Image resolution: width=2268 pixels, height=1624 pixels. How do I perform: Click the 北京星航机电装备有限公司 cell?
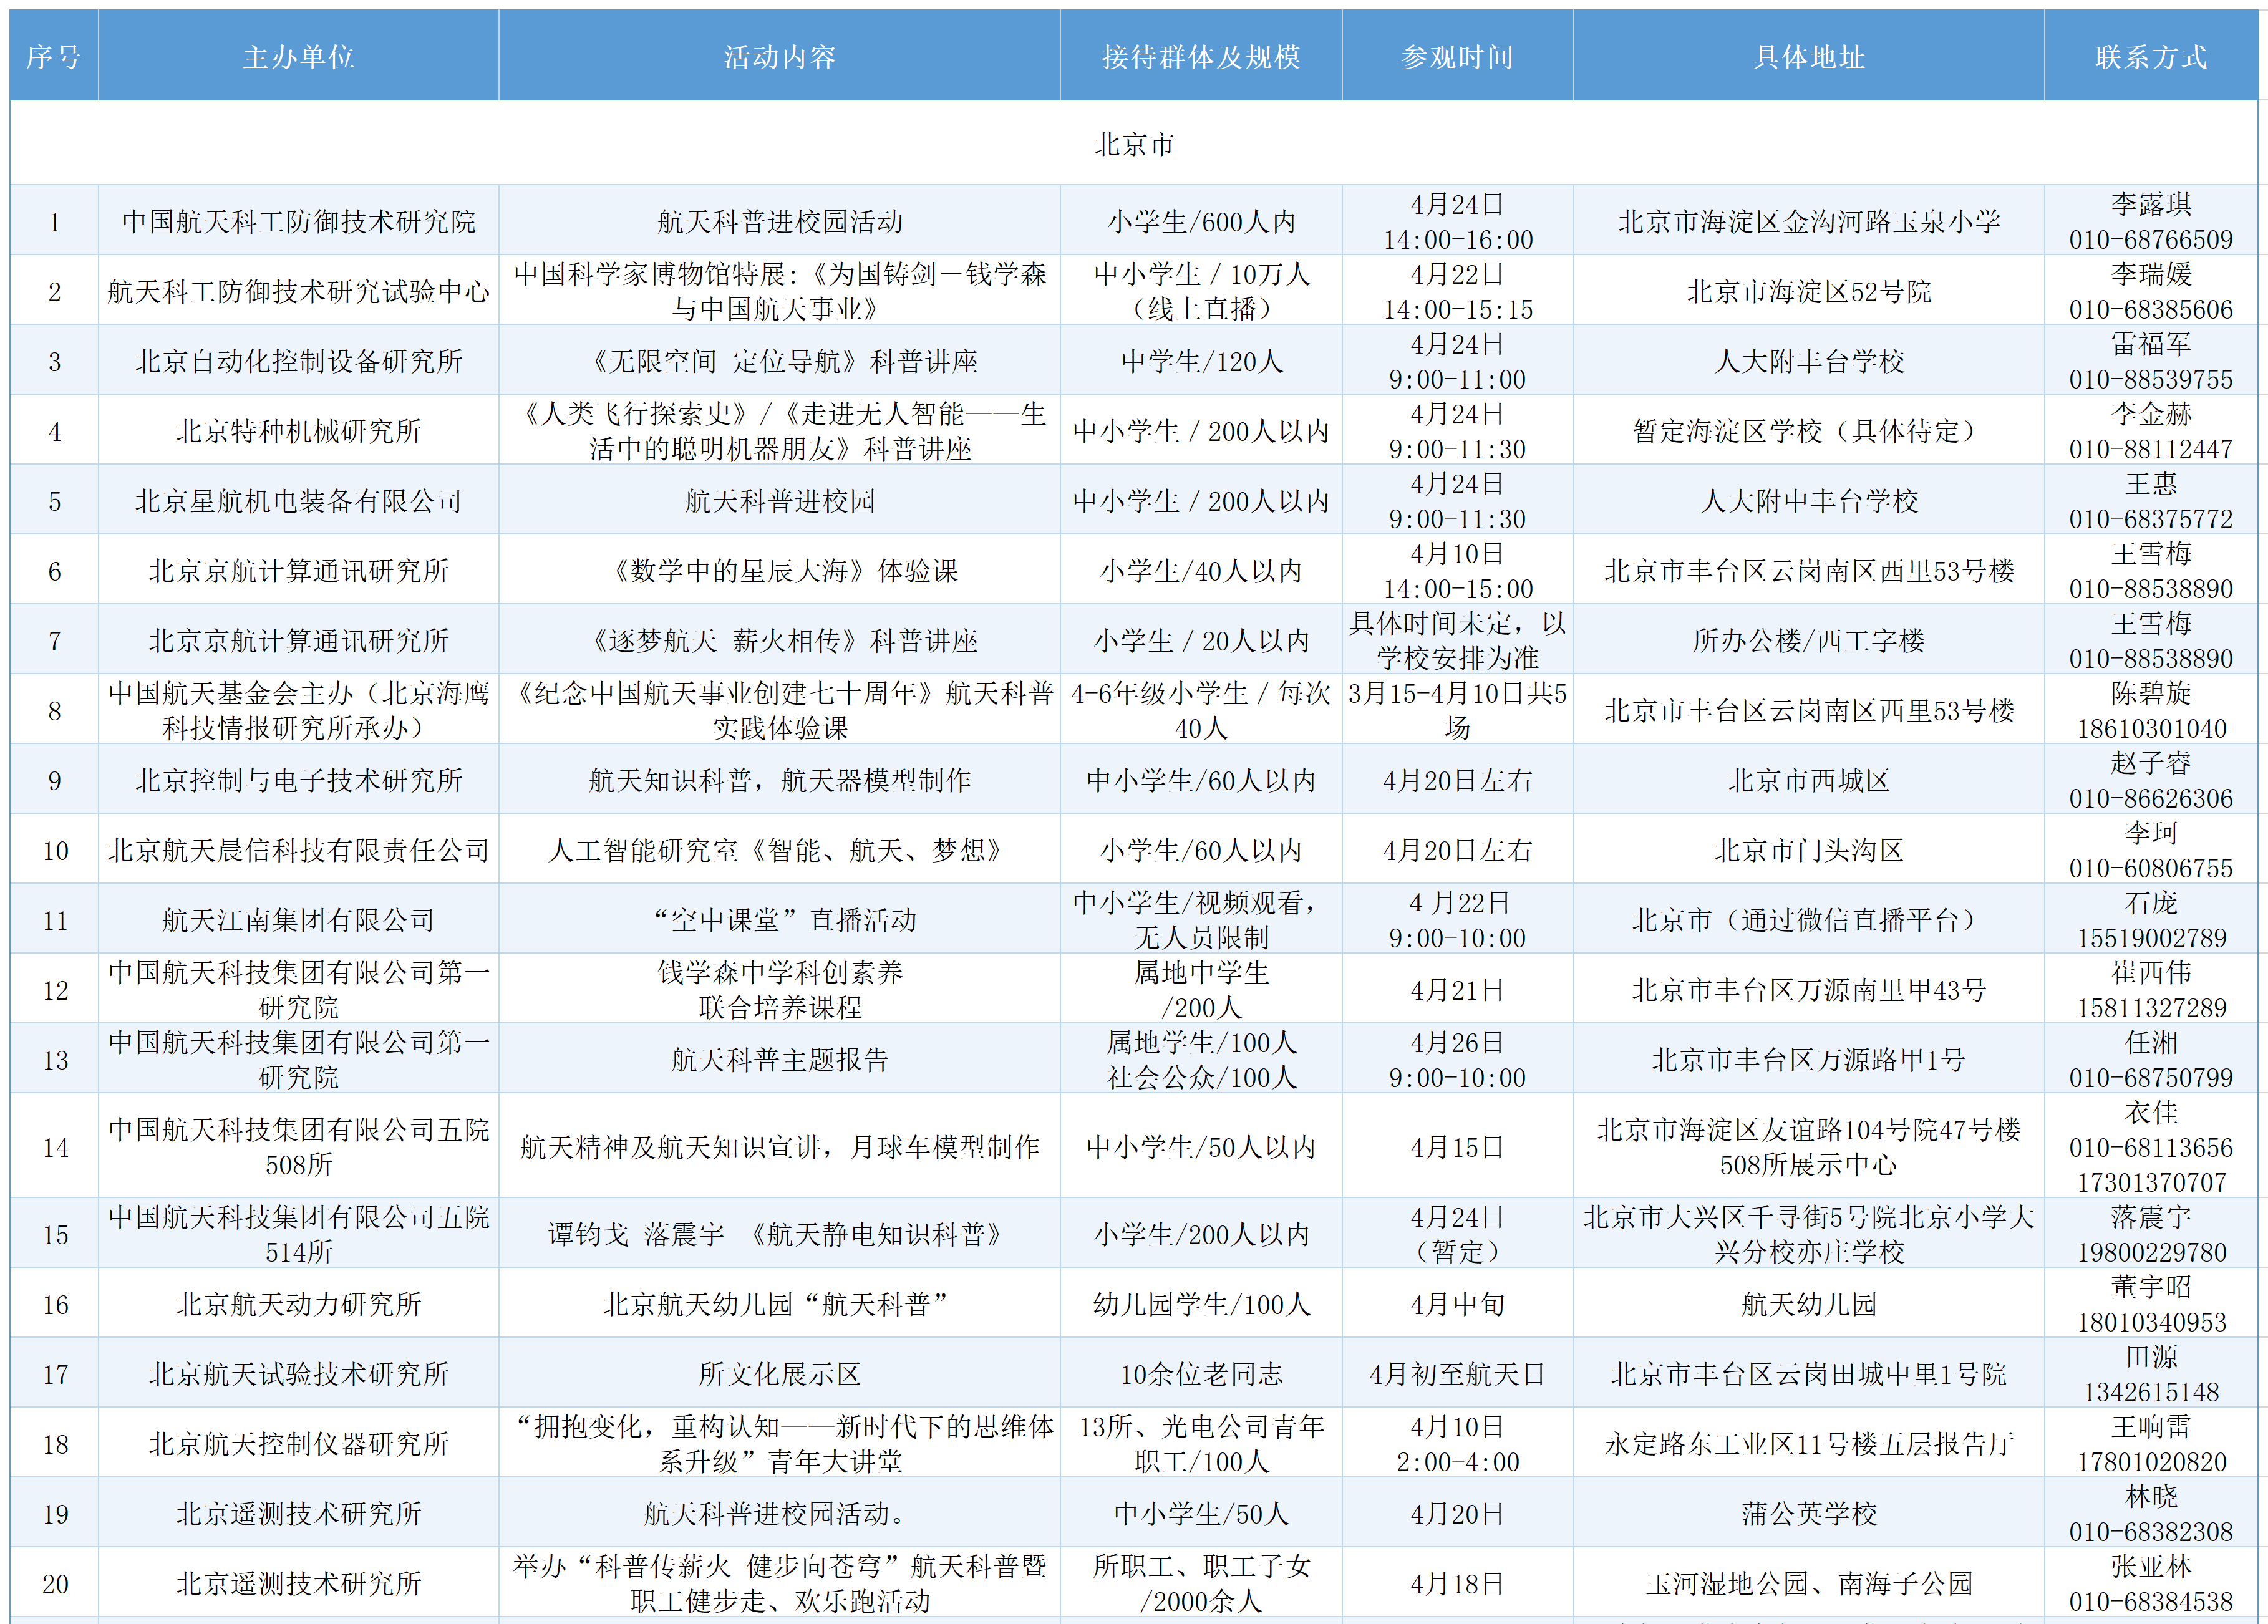coord(298,501)
